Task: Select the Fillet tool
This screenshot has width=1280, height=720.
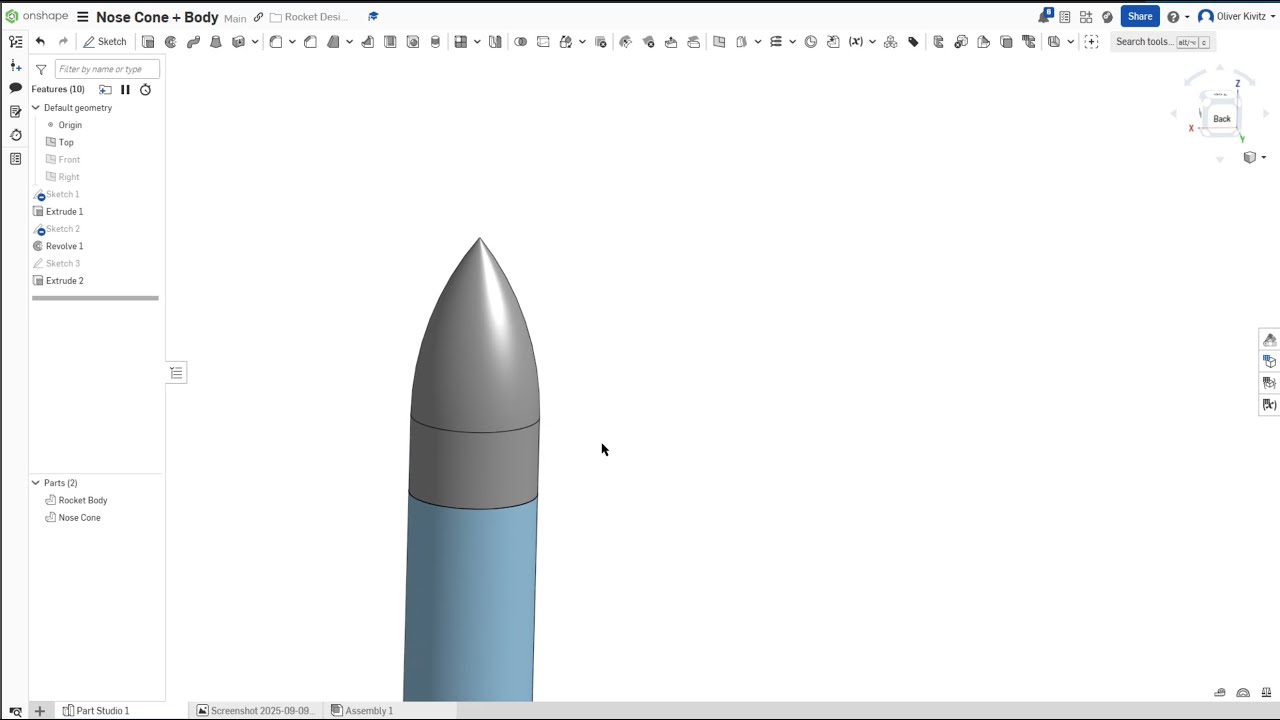Action: pyautogui.click(x=275, y=42)
